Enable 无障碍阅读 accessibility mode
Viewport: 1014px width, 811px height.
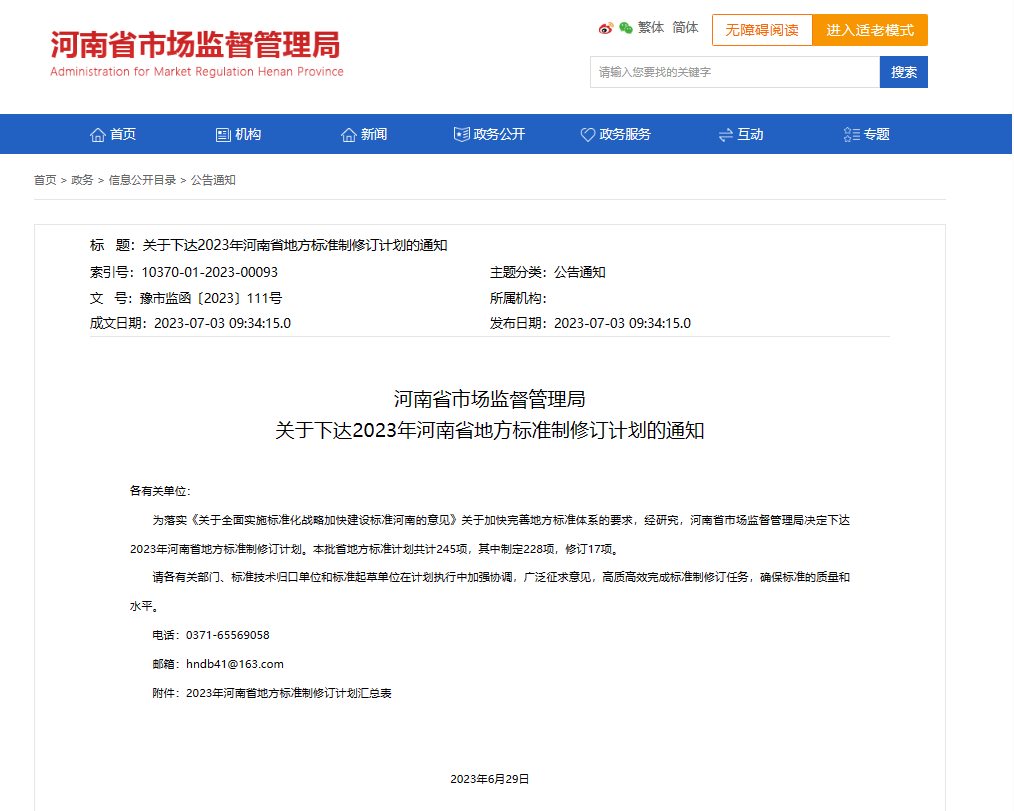tap(762, 30)
